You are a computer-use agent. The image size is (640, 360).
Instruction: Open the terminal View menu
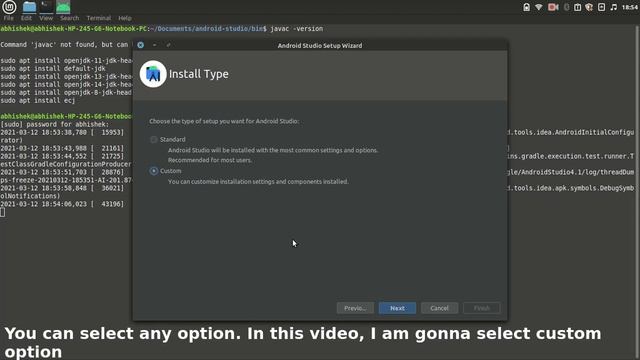click(46, 18)
